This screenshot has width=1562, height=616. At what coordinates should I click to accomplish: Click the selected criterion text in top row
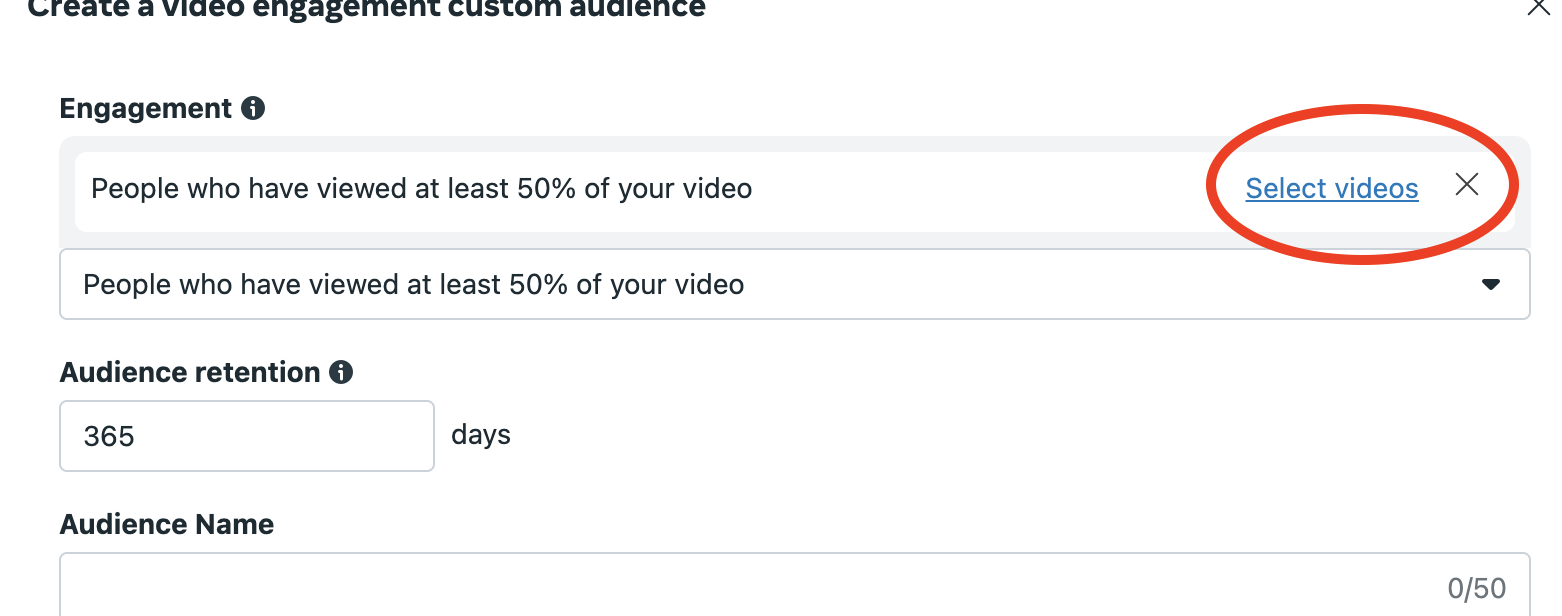pos(421,188)
